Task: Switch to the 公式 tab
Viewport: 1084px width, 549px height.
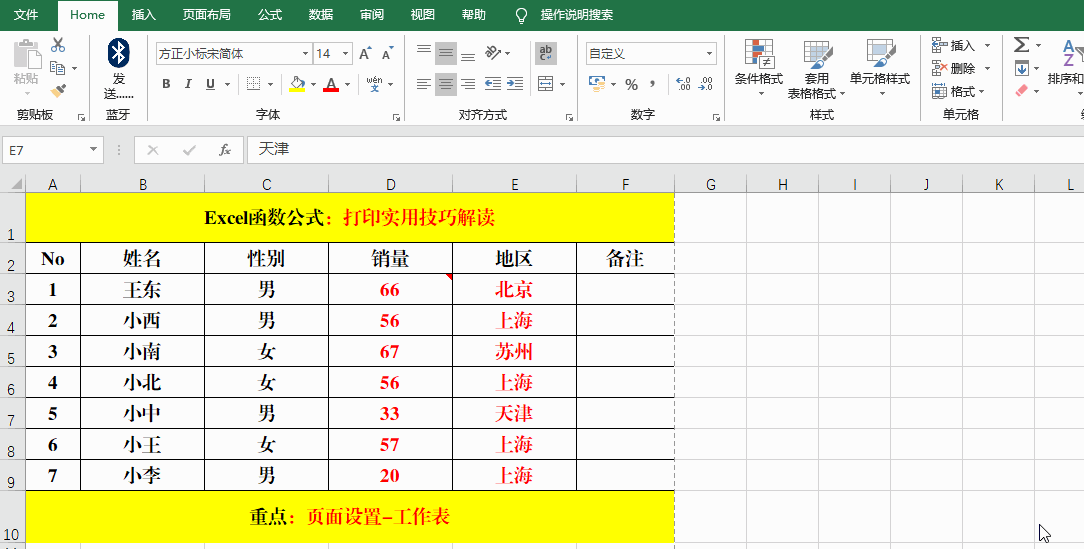Action: tap(270, 15)
